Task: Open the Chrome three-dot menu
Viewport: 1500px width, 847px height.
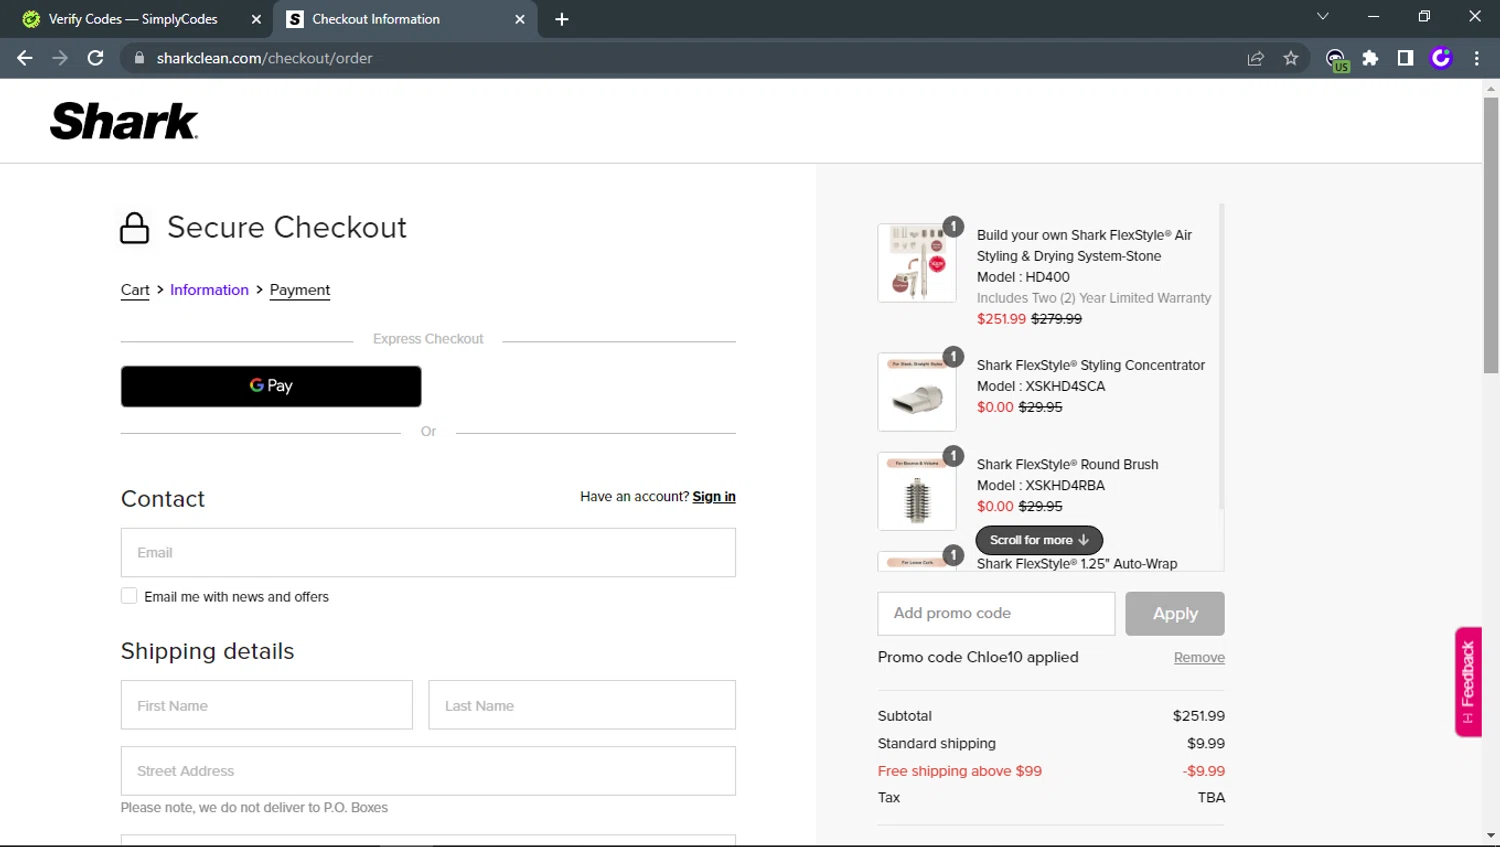Action: pos(1476,58)
